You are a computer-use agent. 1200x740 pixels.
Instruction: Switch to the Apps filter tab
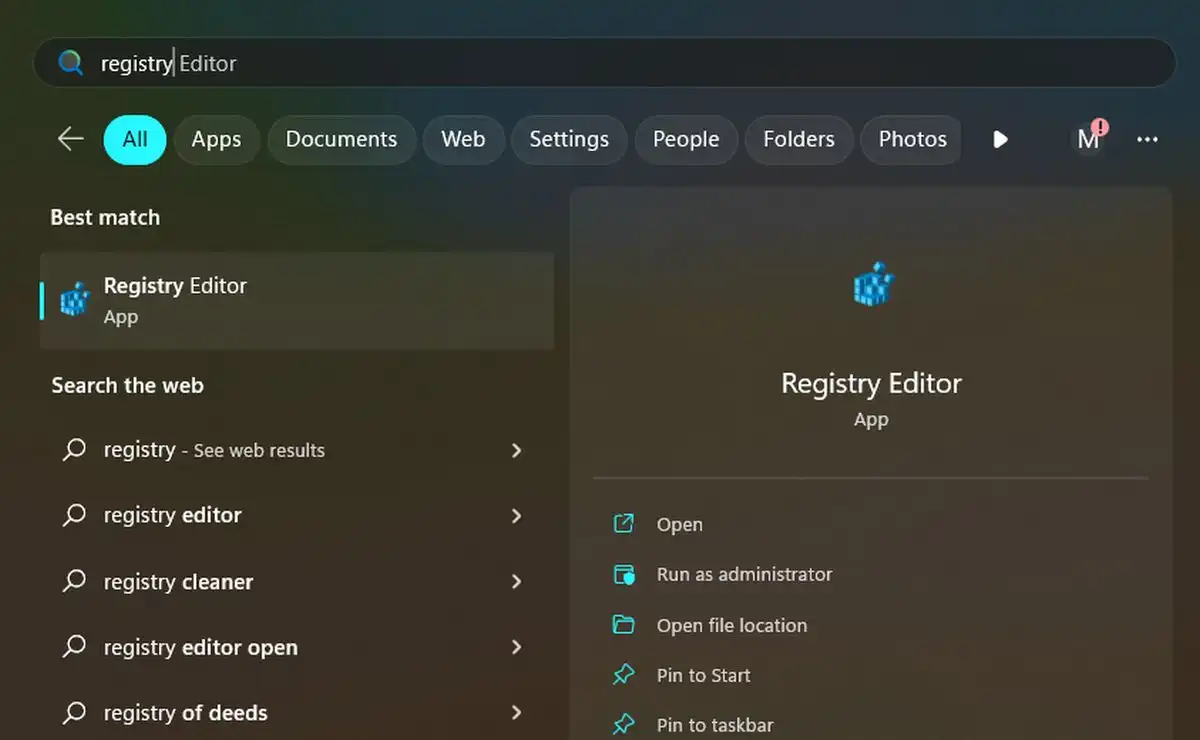click(x=217, y=139)
